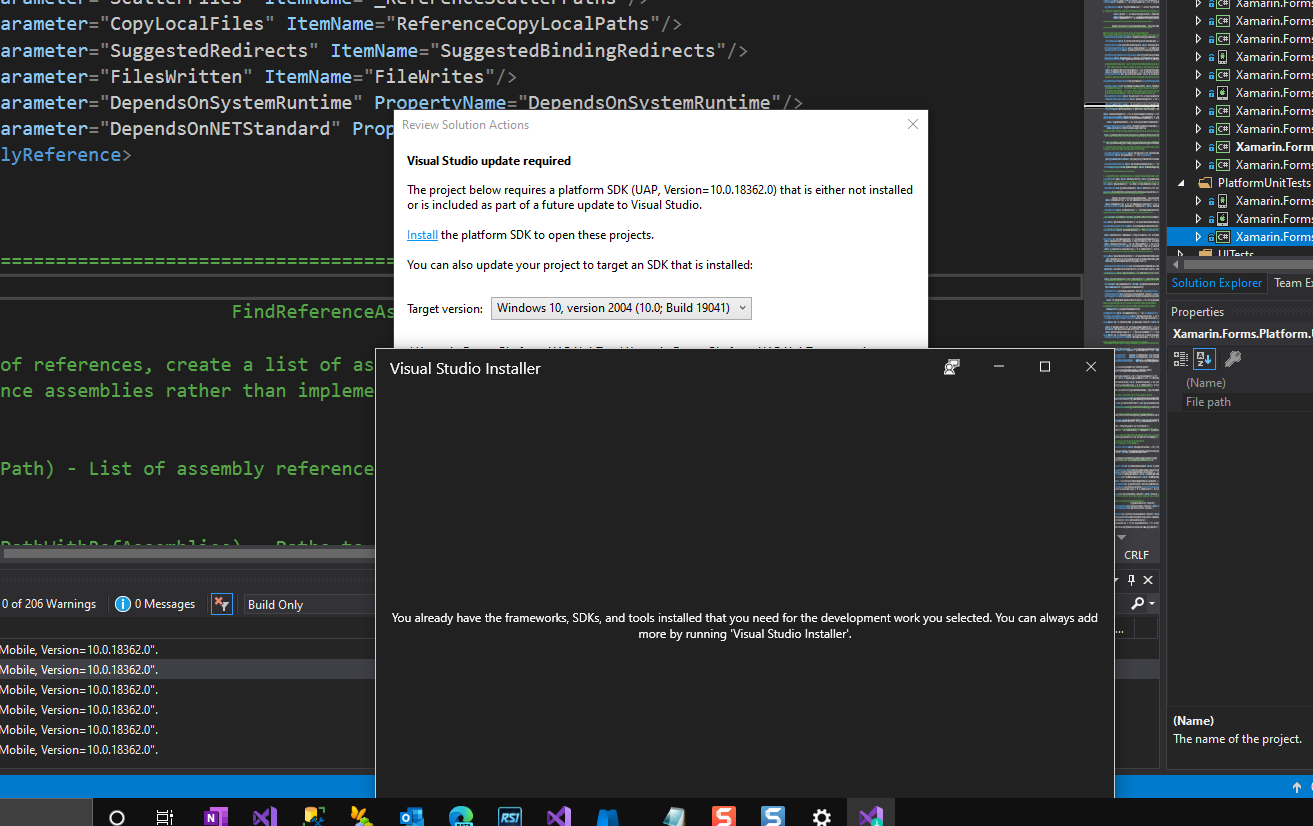The image size is (1313, 826).
Task: Click the Categorized view icon in Properties
Action: coord(1181,359)
